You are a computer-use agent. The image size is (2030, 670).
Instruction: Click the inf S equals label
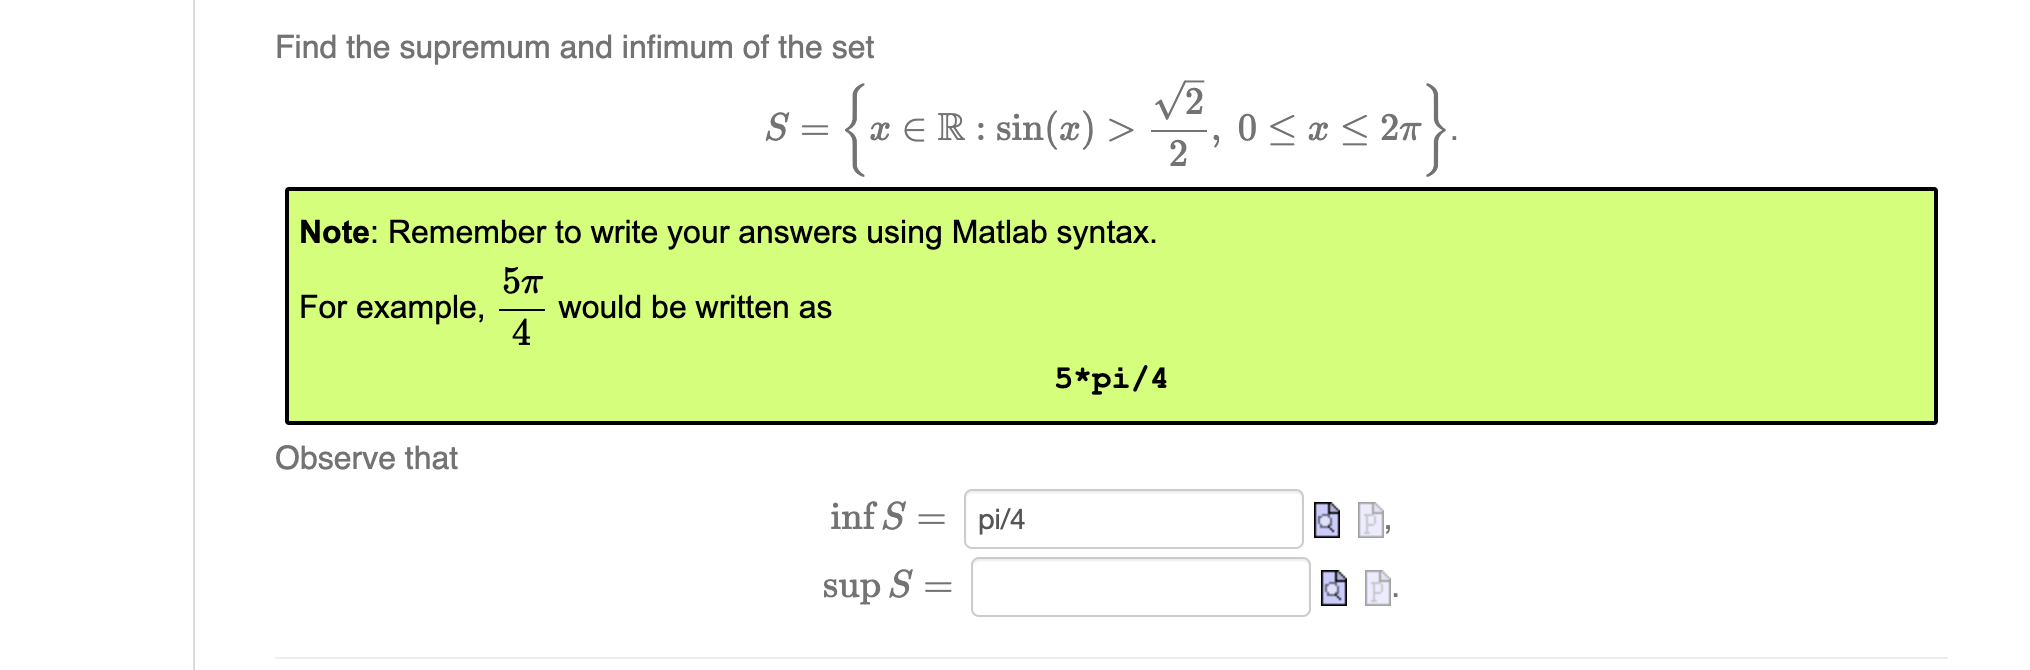tap(884, 519)
